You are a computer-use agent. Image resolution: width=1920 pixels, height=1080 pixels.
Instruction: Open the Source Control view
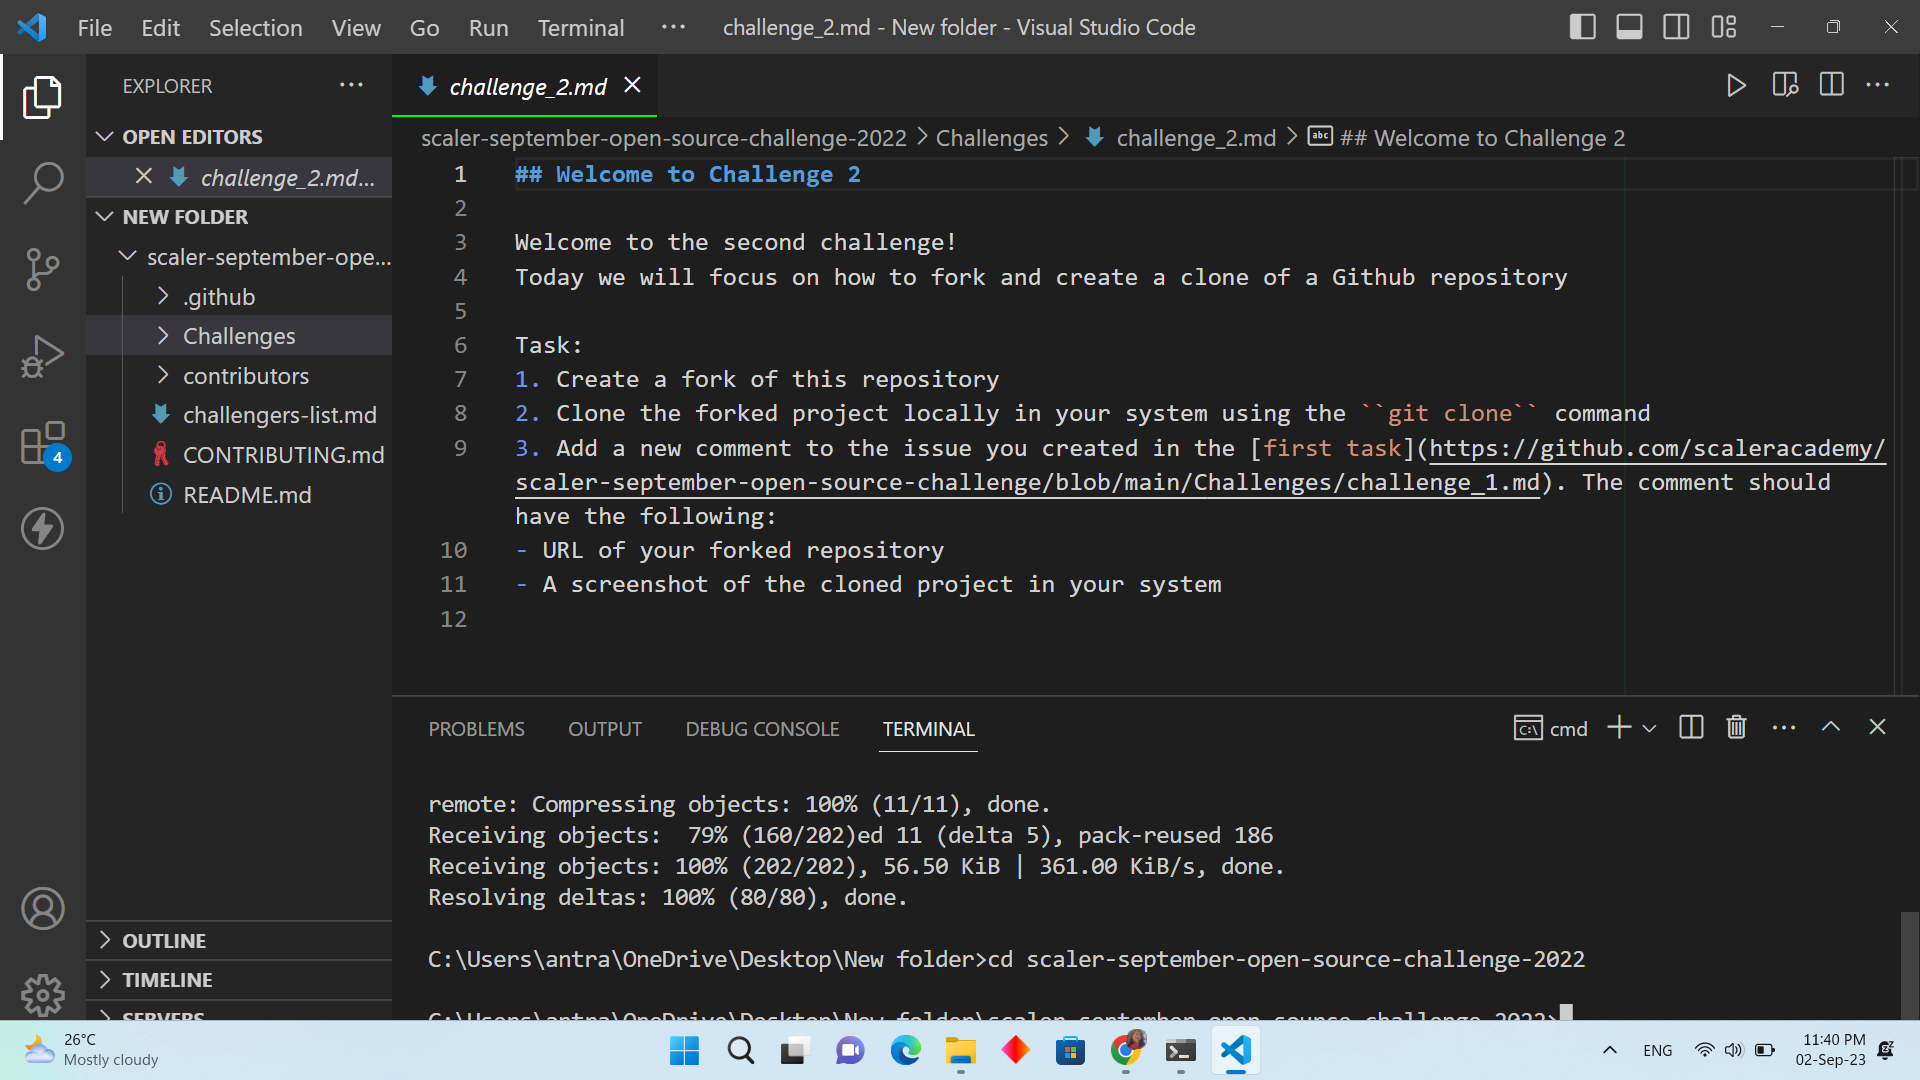(x=43, y=270)
